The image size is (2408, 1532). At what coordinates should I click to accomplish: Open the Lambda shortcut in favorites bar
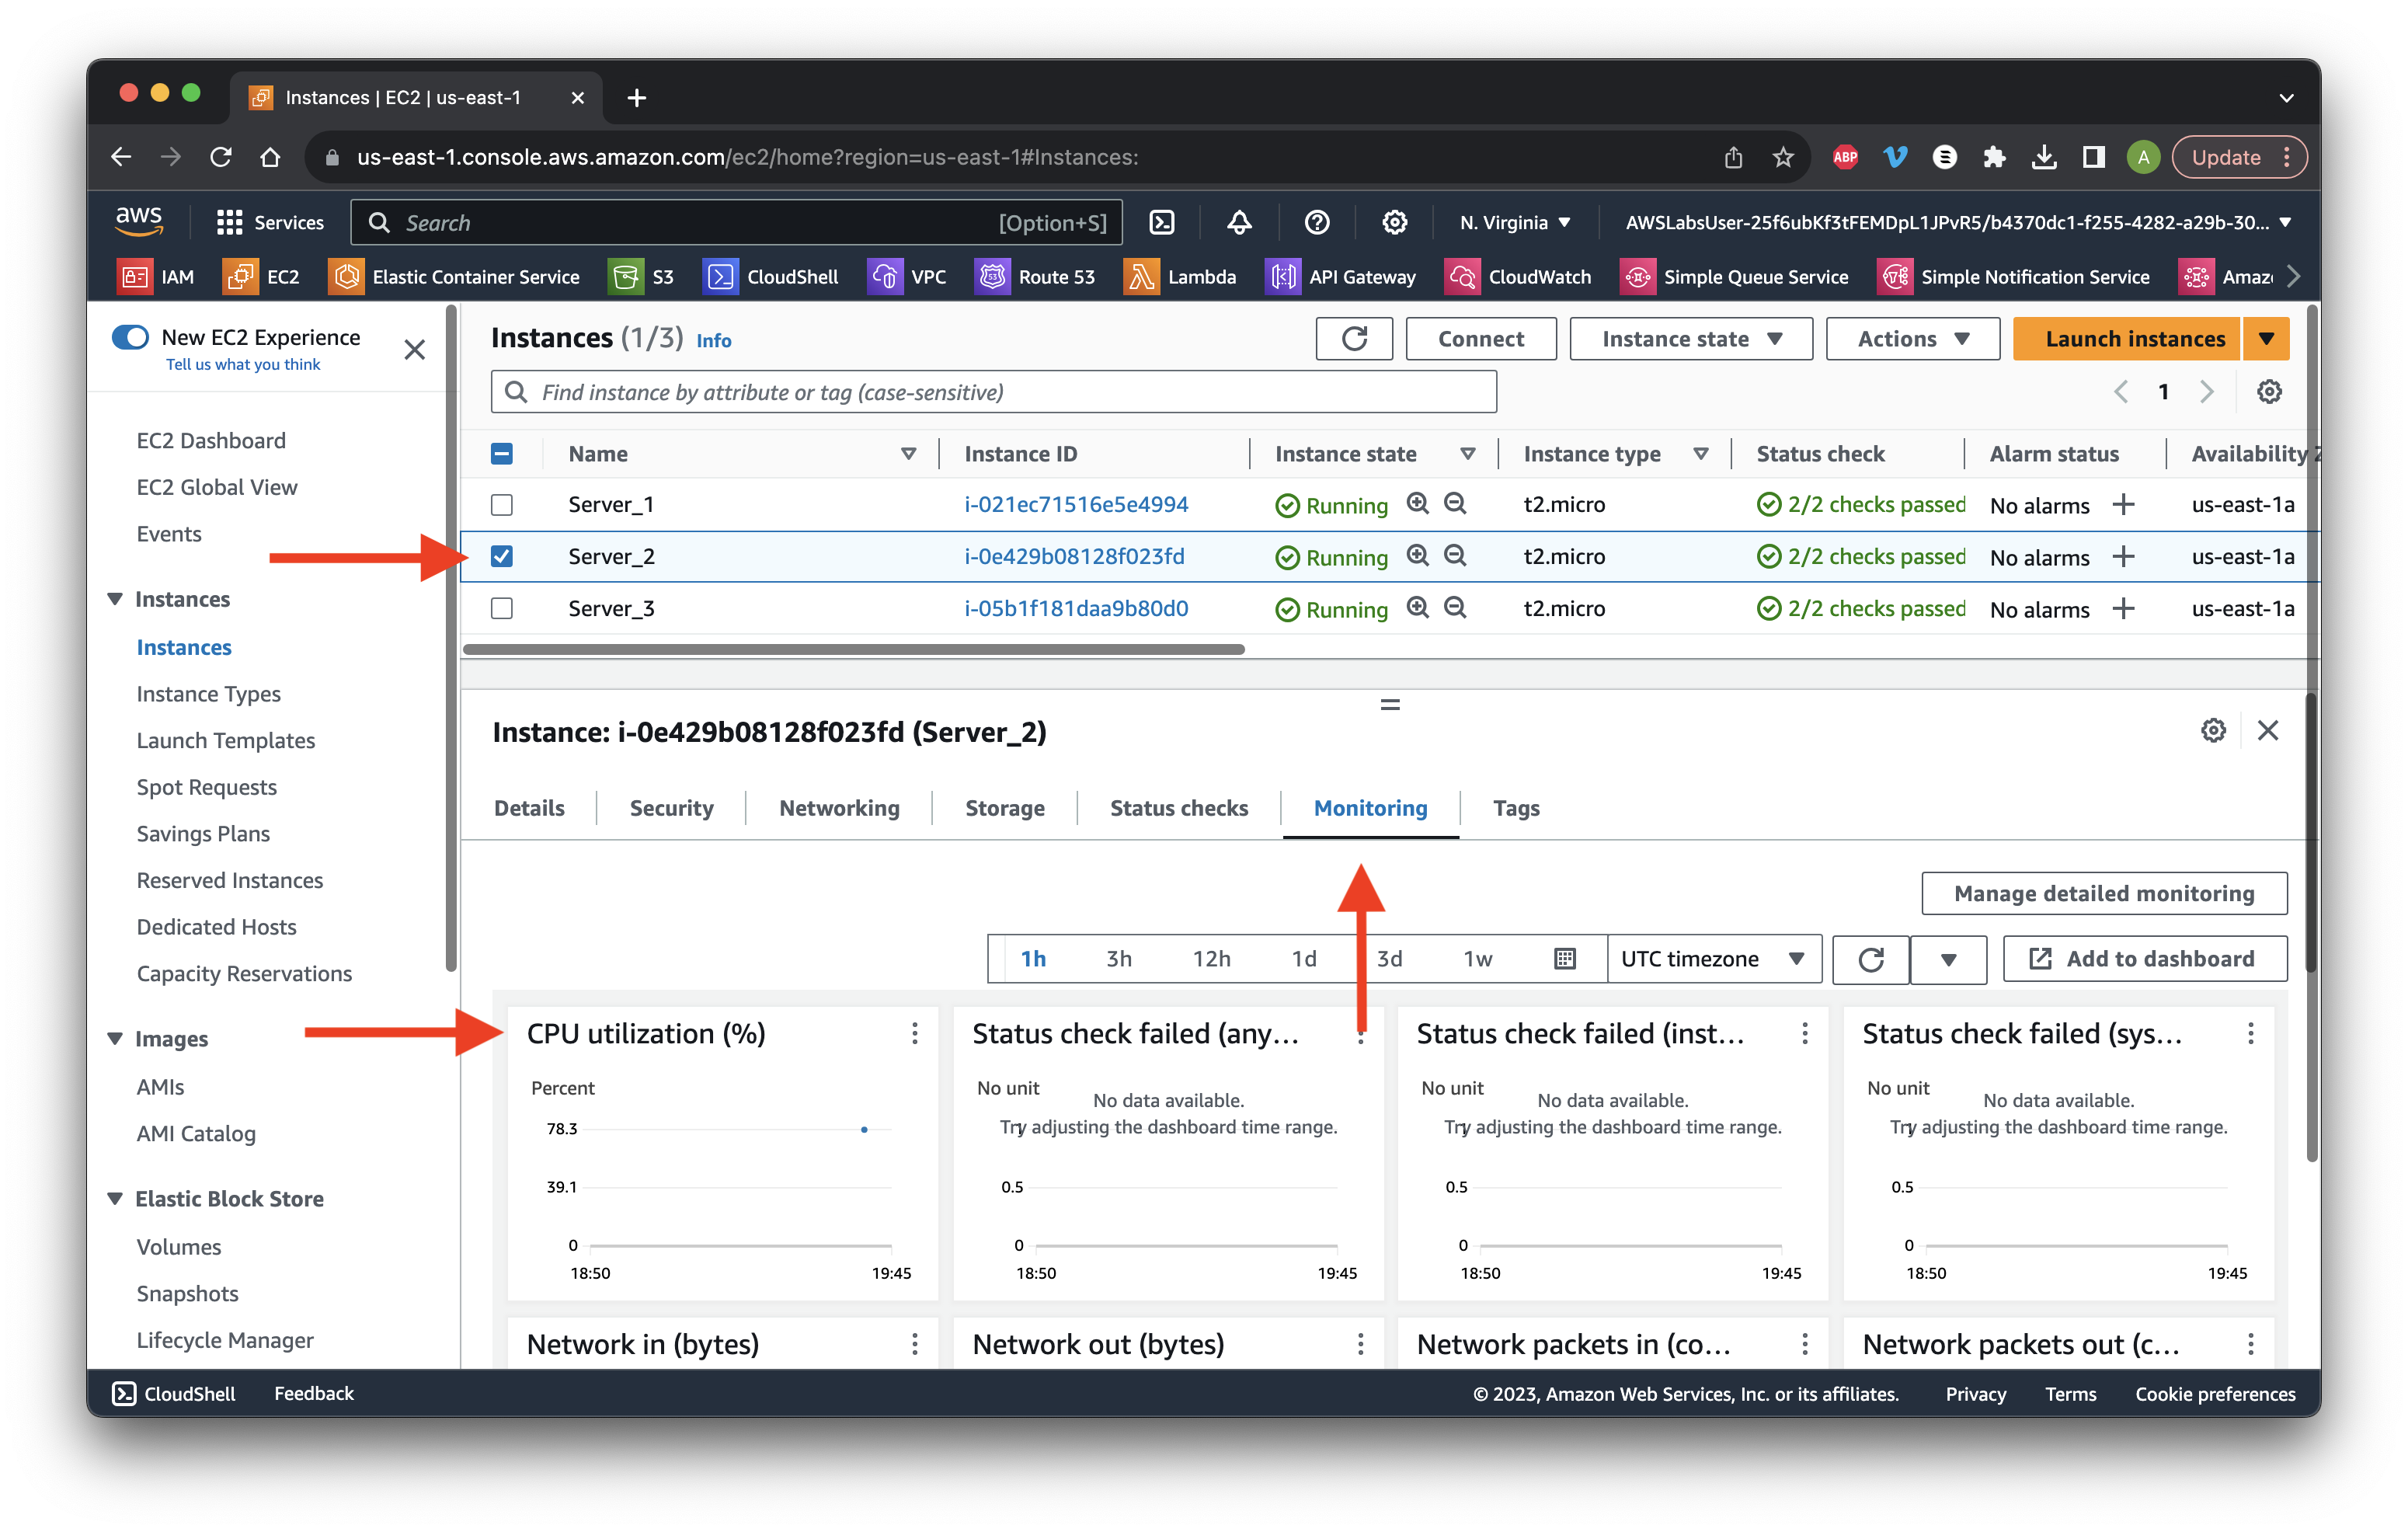1180,276
